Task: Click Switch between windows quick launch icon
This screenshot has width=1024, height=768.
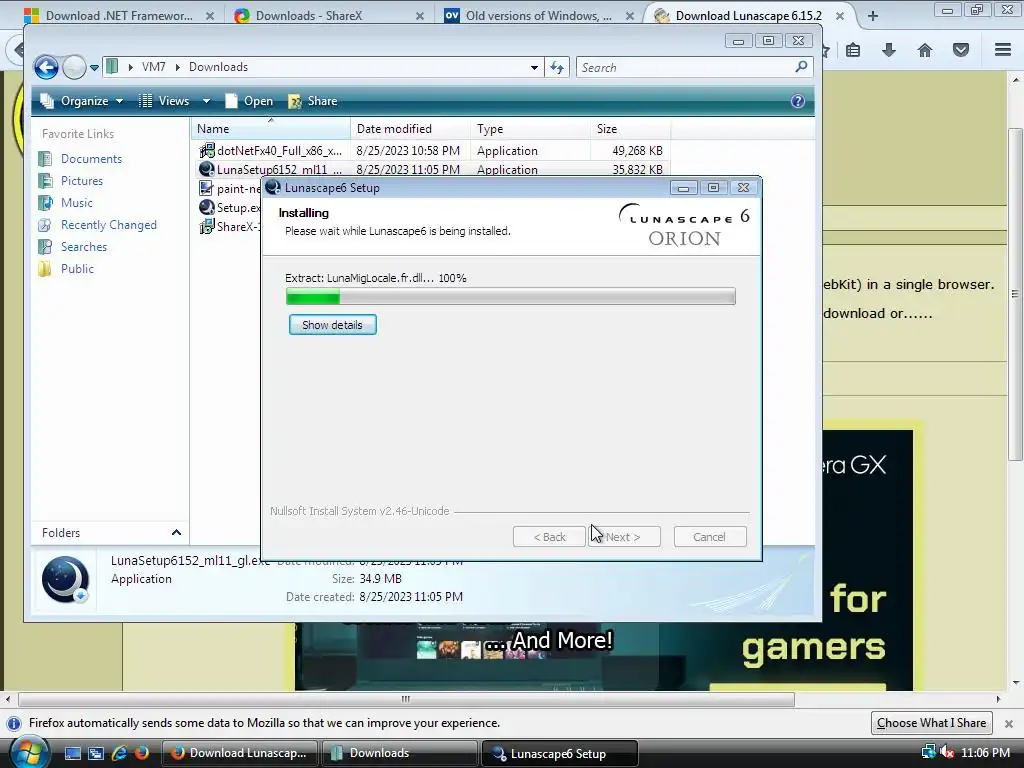Action: 96,754
